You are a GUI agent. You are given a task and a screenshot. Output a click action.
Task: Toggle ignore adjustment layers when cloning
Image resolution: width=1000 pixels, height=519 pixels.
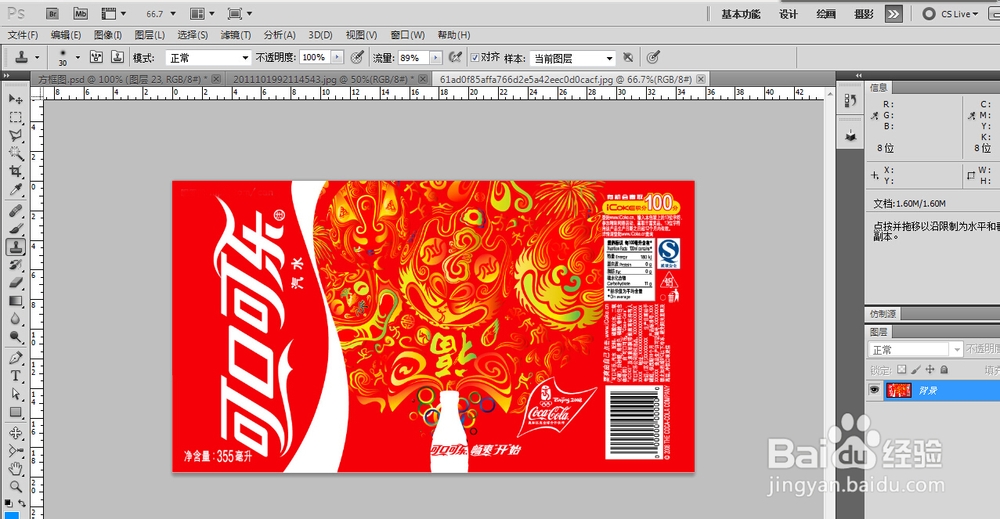[628, 58]
